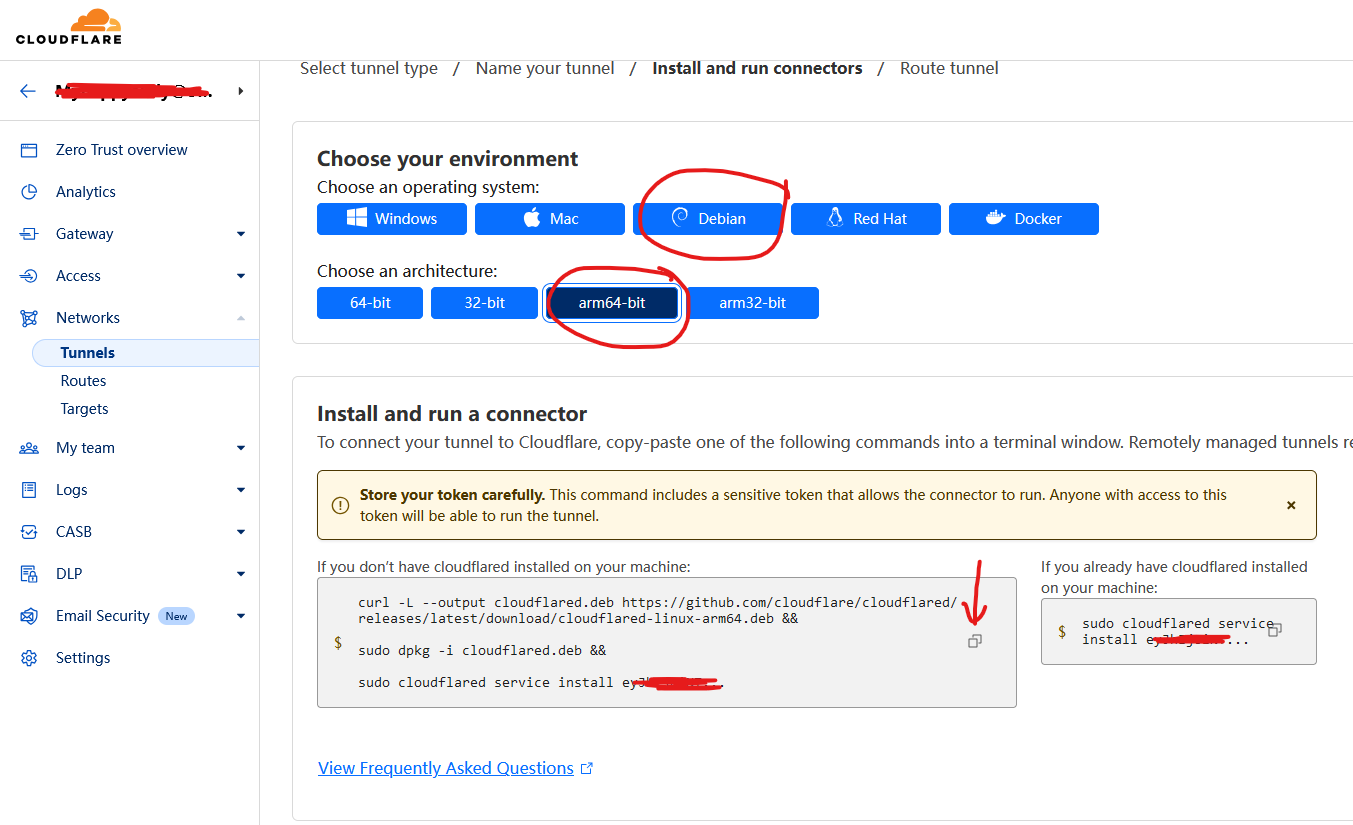Screen dimensions: 1353x825
Task: Click the Email Security envelope icon
Action: point(29,616)
